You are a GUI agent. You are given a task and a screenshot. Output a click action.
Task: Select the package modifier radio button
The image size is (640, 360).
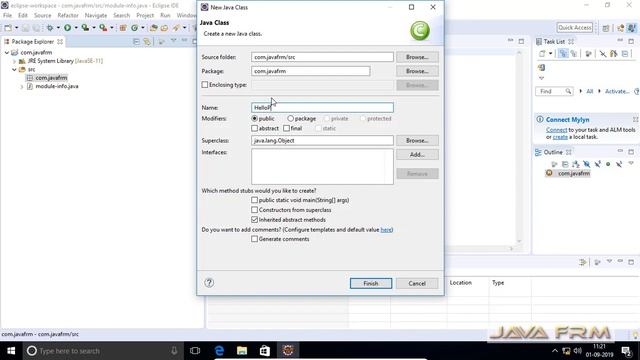(x=290, y=118)
